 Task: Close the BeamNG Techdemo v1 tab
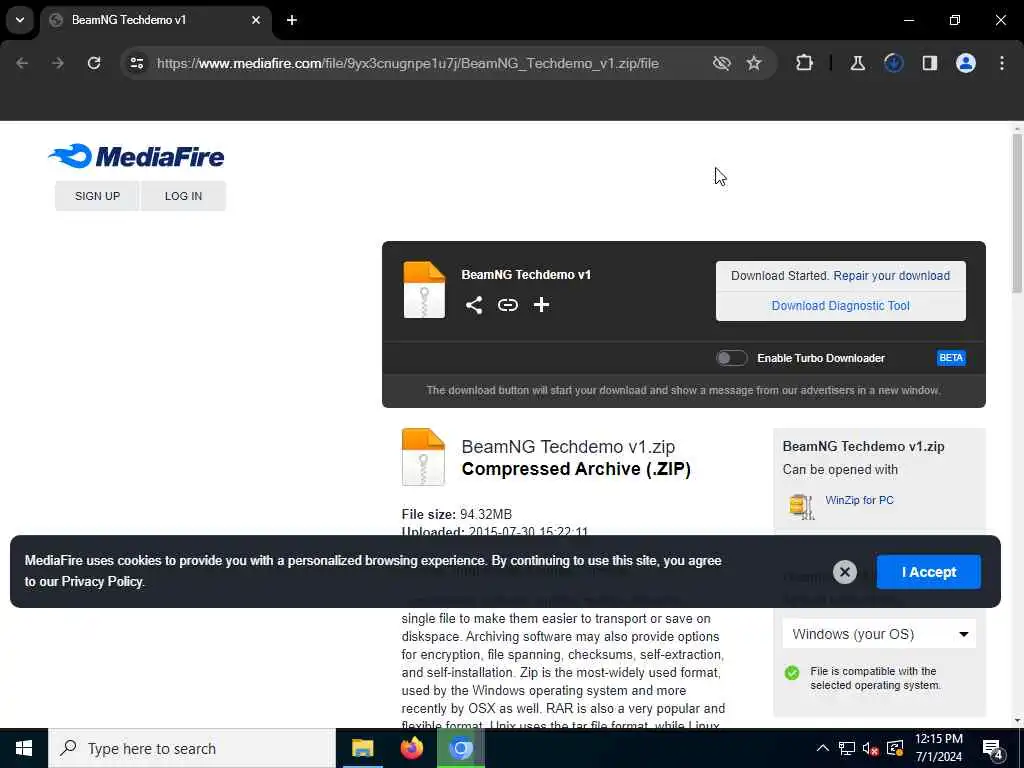[x=256, y=20]
